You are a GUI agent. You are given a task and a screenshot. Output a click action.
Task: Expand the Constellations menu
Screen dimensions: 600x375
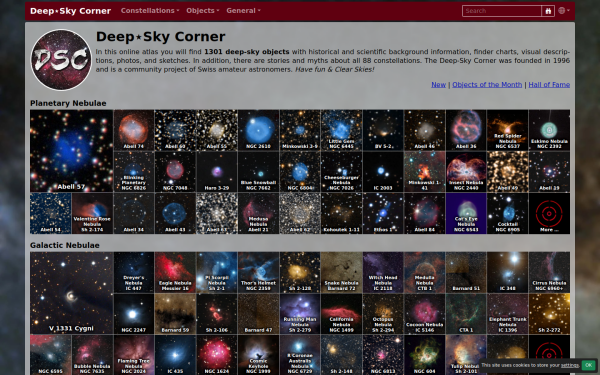point(150,11)
